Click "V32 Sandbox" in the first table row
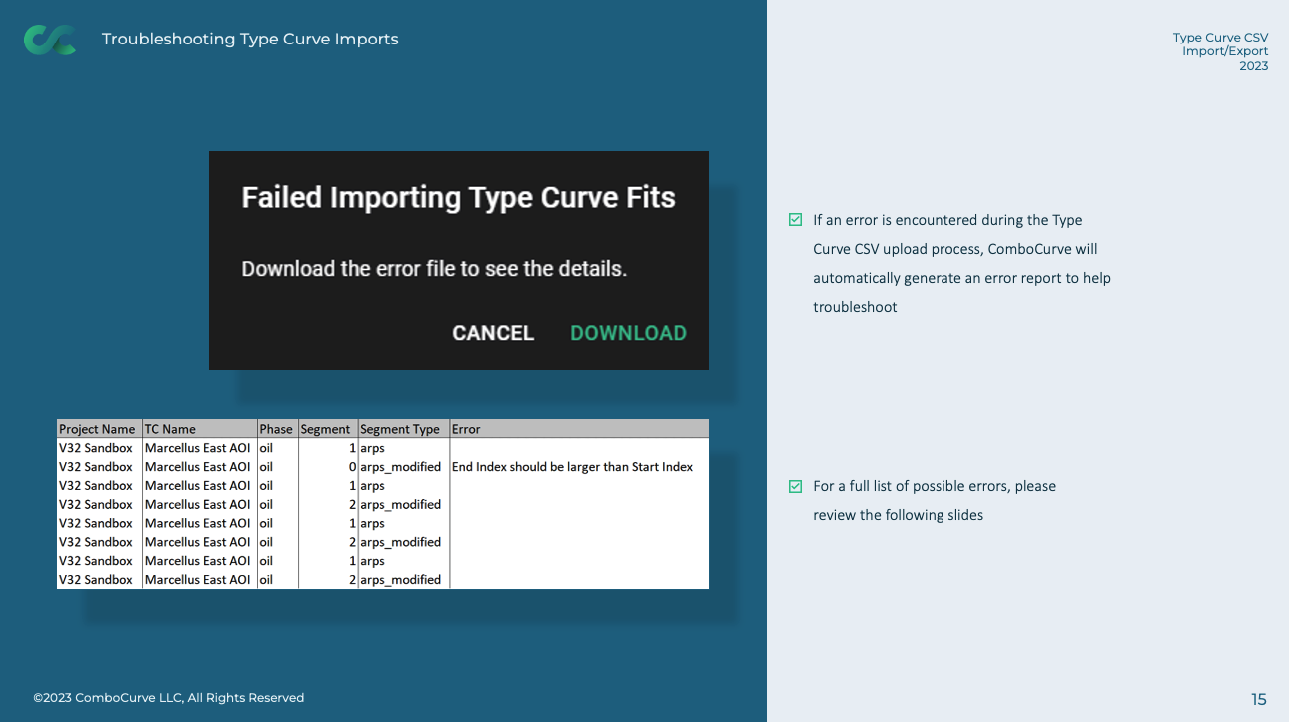Screen dimensions: 1289x722 coord(96,448)
